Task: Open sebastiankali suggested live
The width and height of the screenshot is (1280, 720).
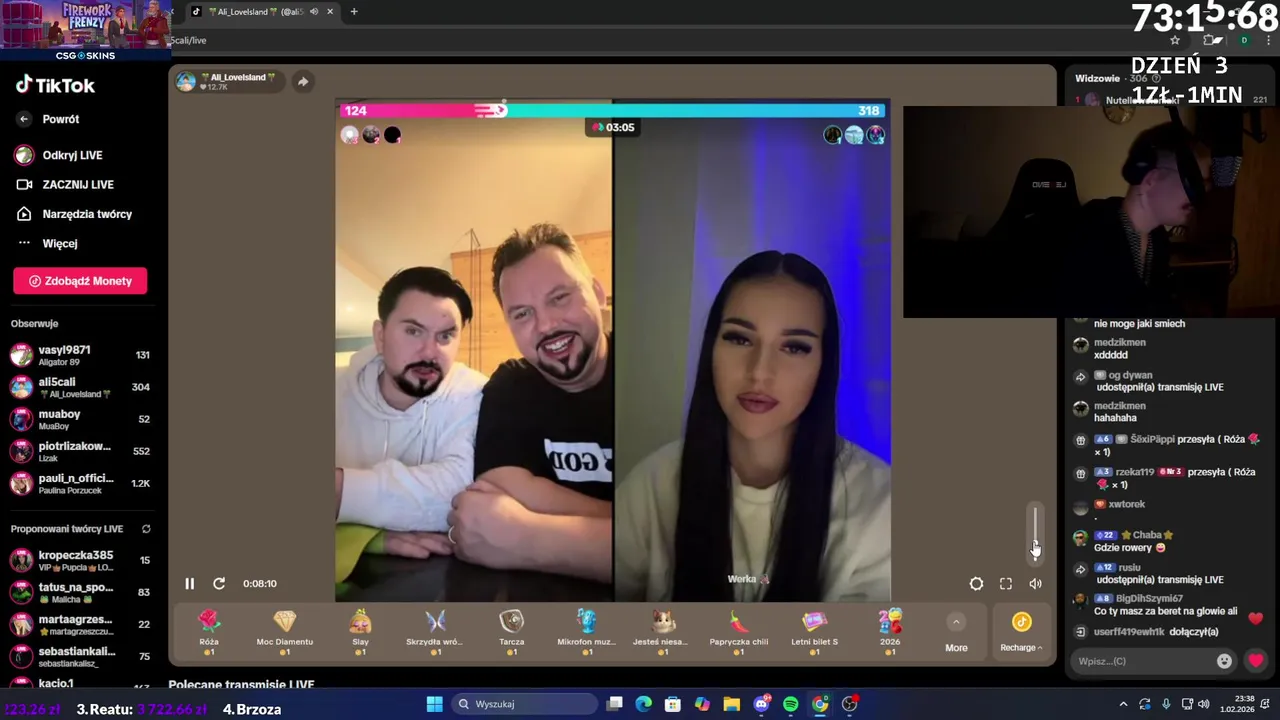Action: click(x=80, y=656)
